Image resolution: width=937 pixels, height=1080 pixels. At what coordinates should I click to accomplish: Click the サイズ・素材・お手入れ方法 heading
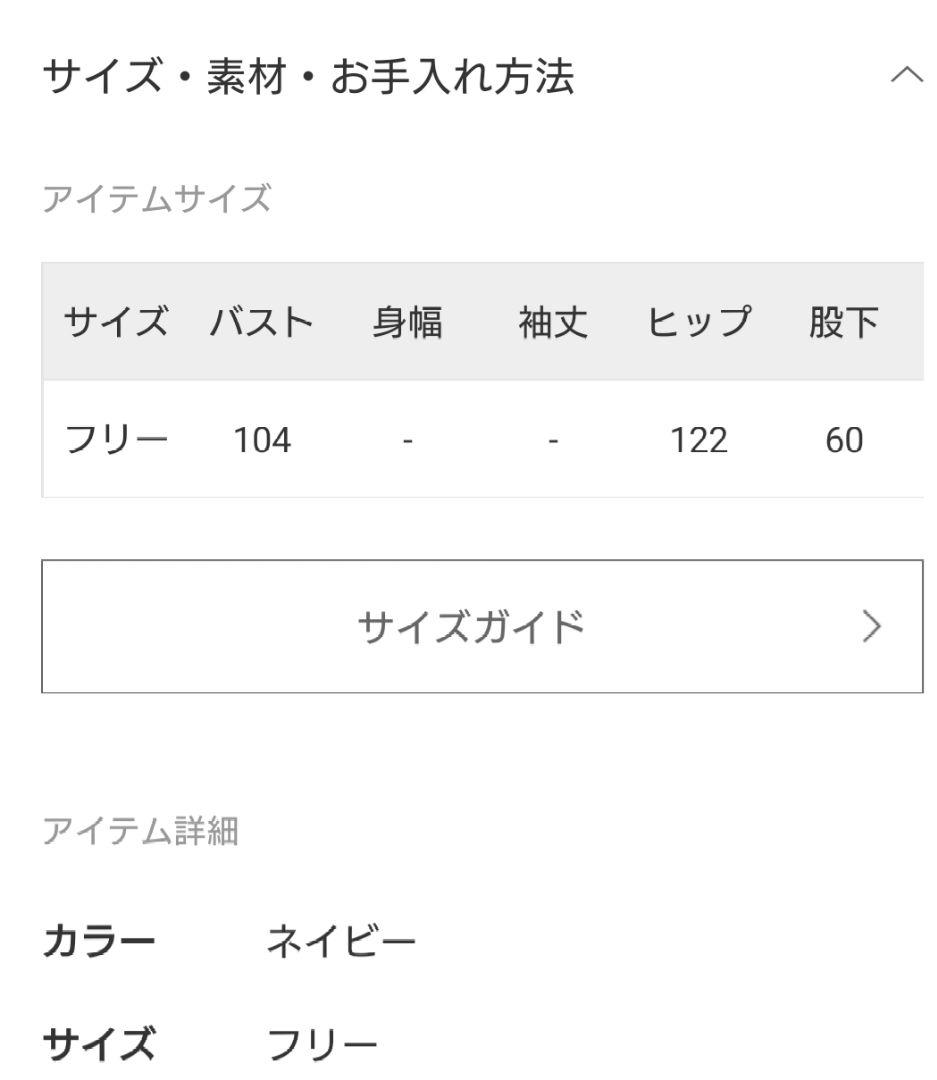pyautogui.click(x=308, y=76)
